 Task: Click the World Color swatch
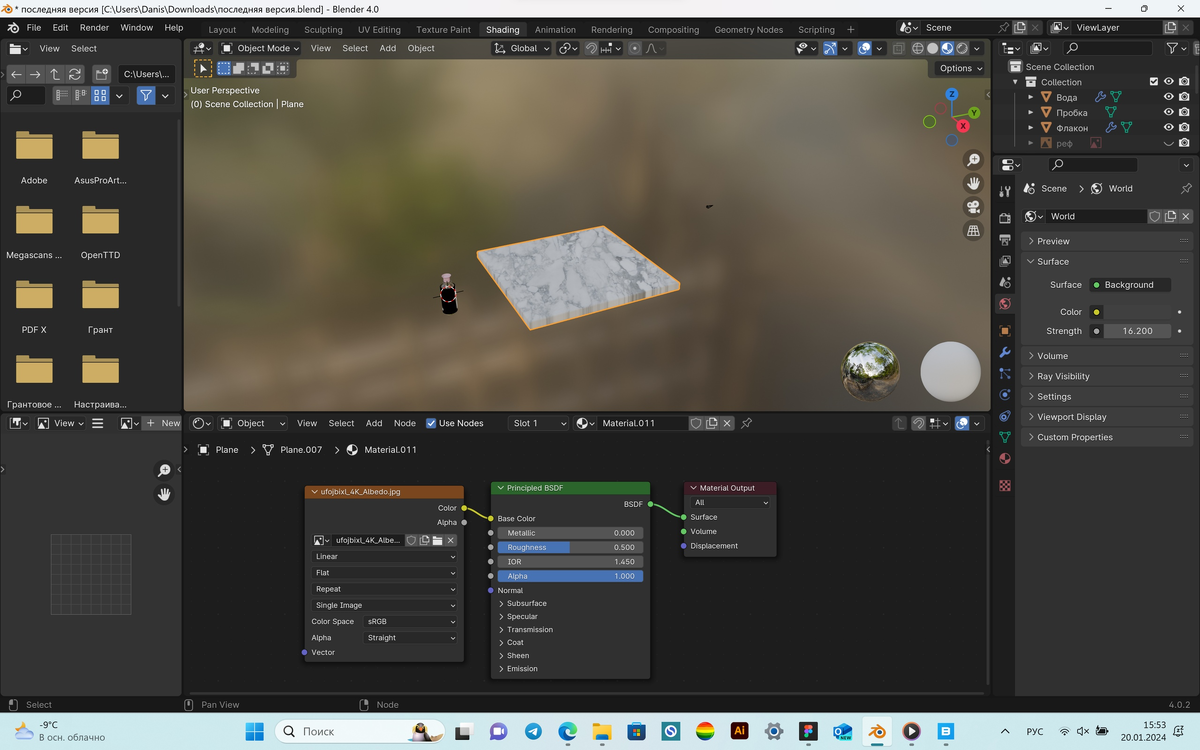click(x=1138, y=313)
